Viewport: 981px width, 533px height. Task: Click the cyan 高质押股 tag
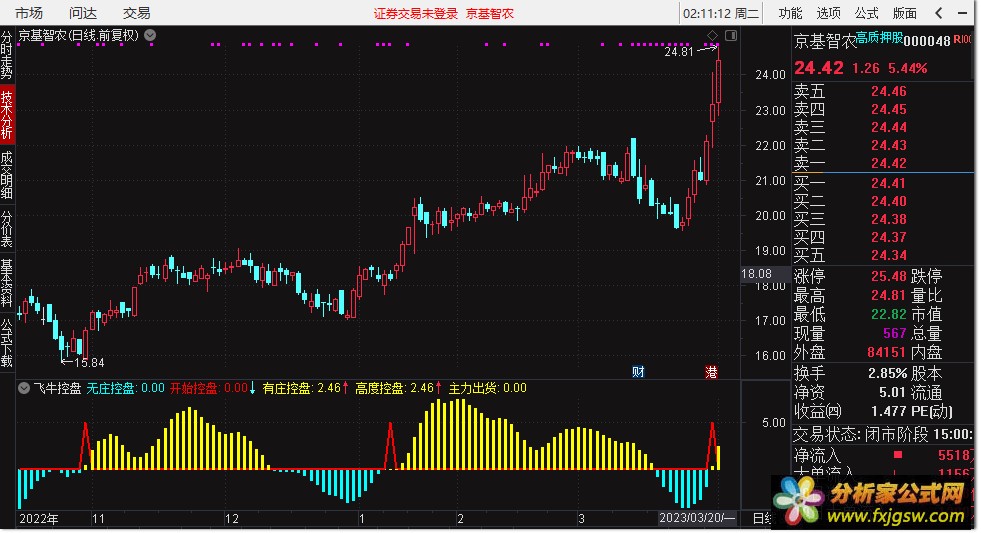click(879, 38)
